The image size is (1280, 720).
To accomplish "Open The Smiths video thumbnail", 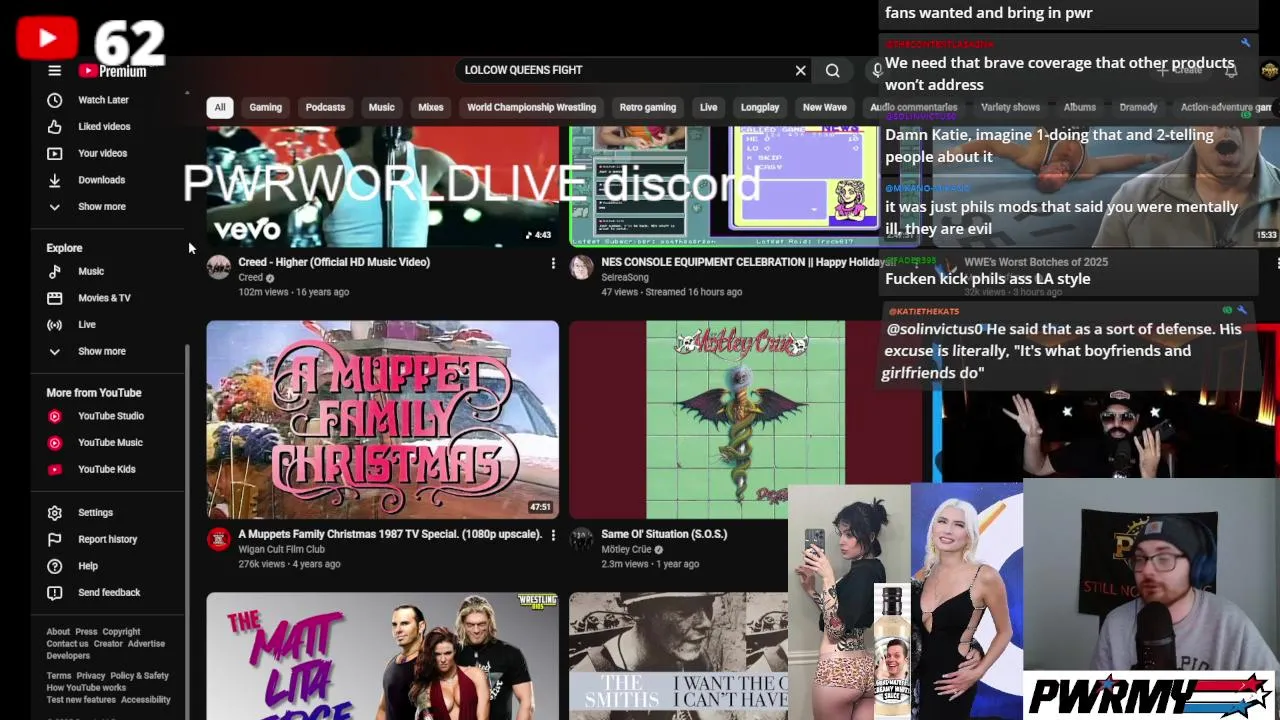I will pos(678,656).
